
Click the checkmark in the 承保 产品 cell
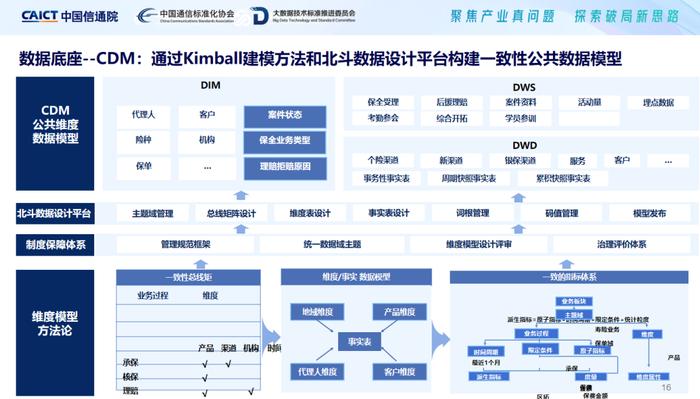(x=205, y=364)
